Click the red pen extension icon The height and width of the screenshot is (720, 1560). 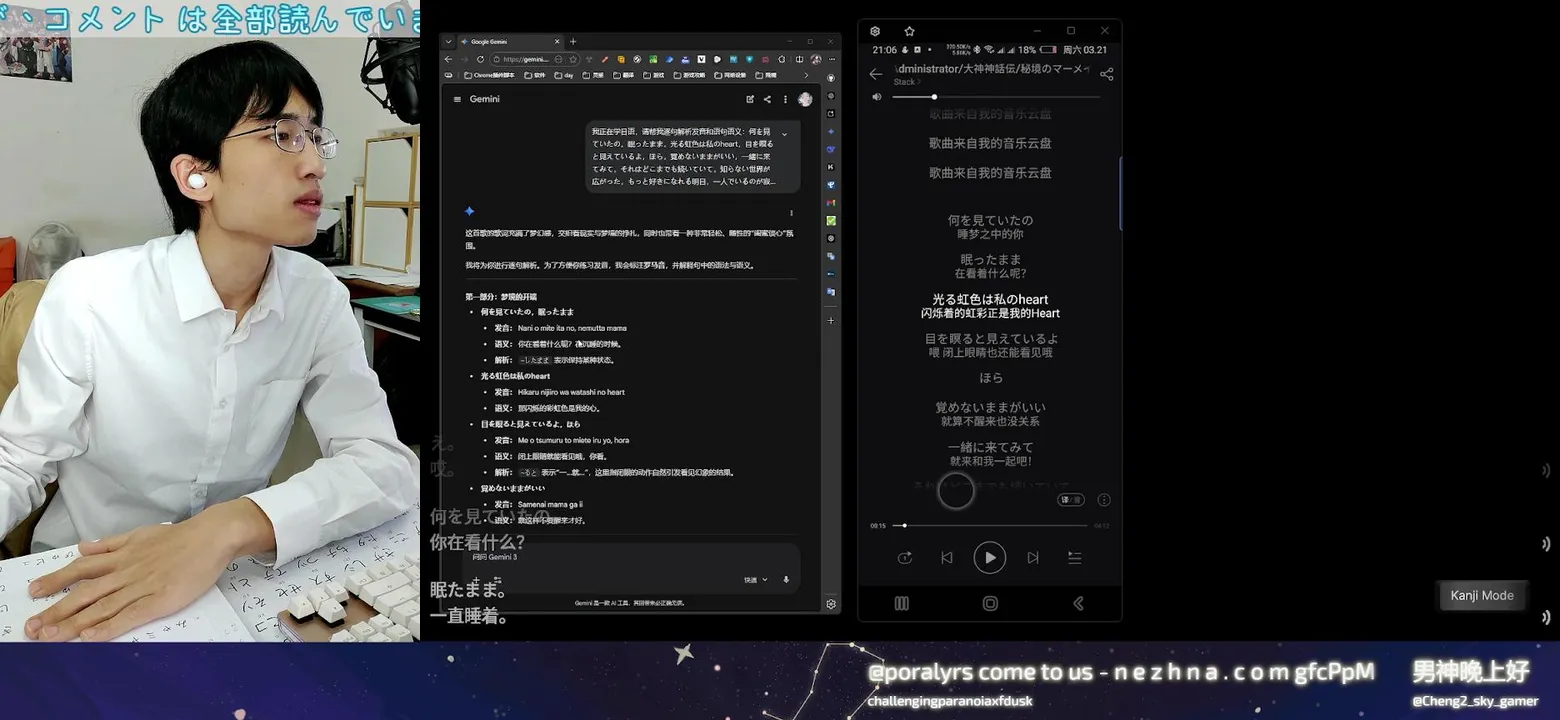pos(605,59)
